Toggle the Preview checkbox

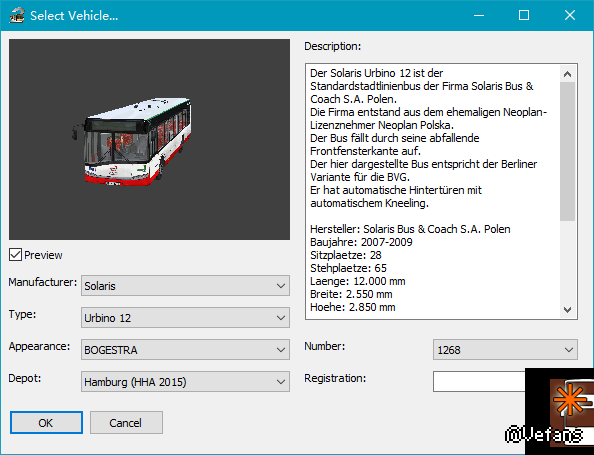tap(16, 255)
